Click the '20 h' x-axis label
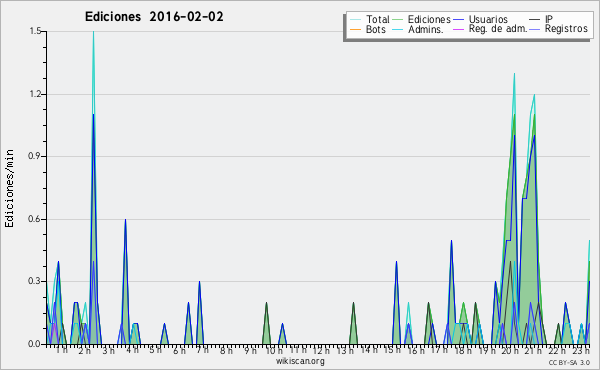Image resolution: width=600 pixels, height=370 pixels. 510,350
